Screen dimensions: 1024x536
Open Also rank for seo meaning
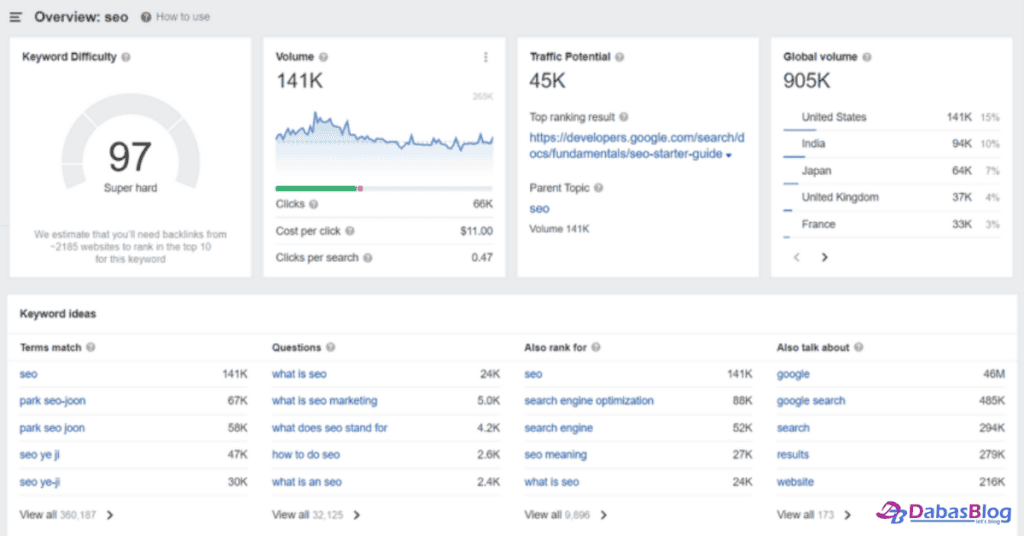[555, 455]
